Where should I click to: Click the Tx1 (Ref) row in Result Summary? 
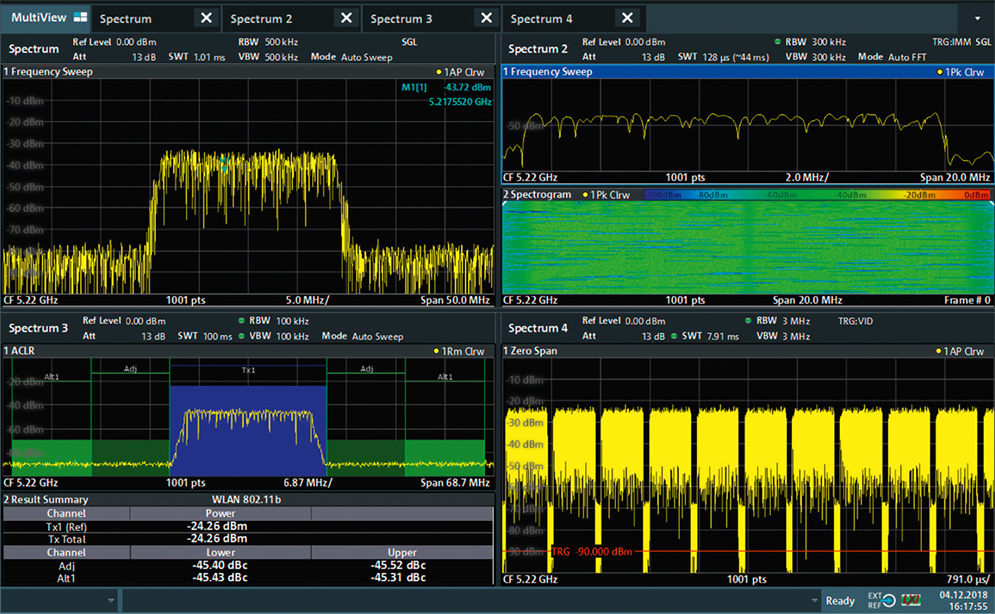click(x=66, y=526)
